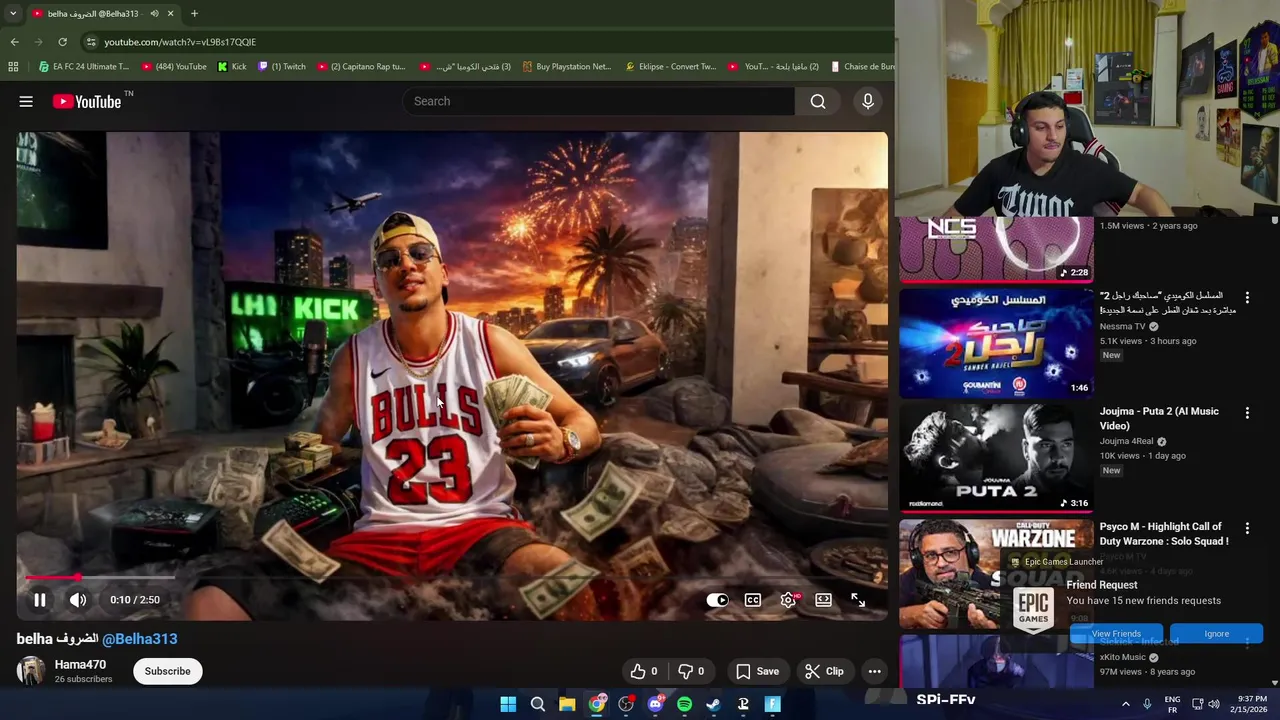The width and height of the screenshot is (1280, 720).
Task: Open Windows taskbar search
Action: point(538,704)
